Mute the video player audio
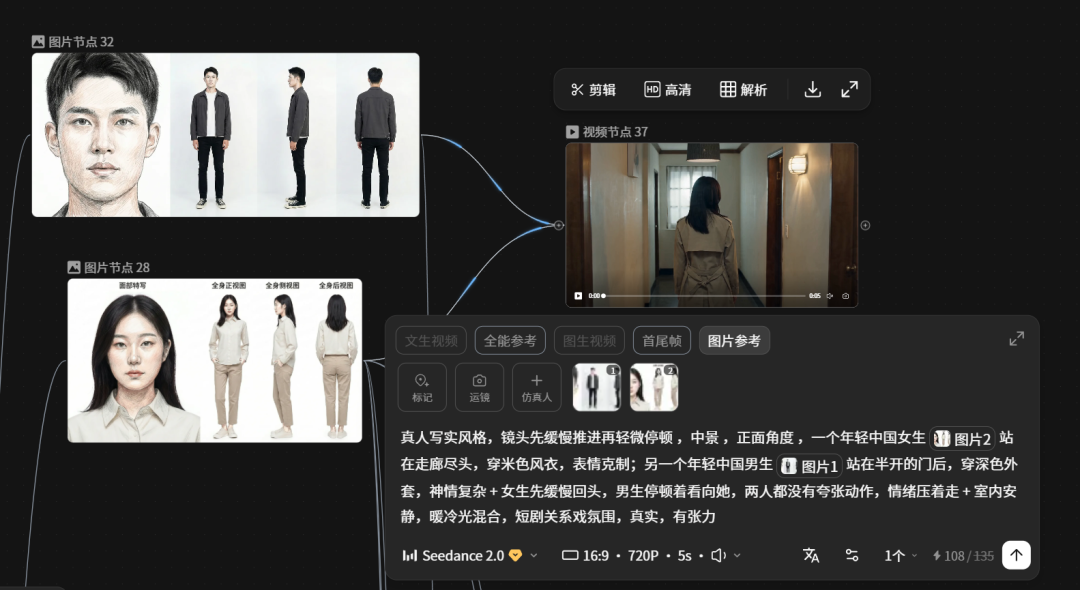 (x=828, y=296)
